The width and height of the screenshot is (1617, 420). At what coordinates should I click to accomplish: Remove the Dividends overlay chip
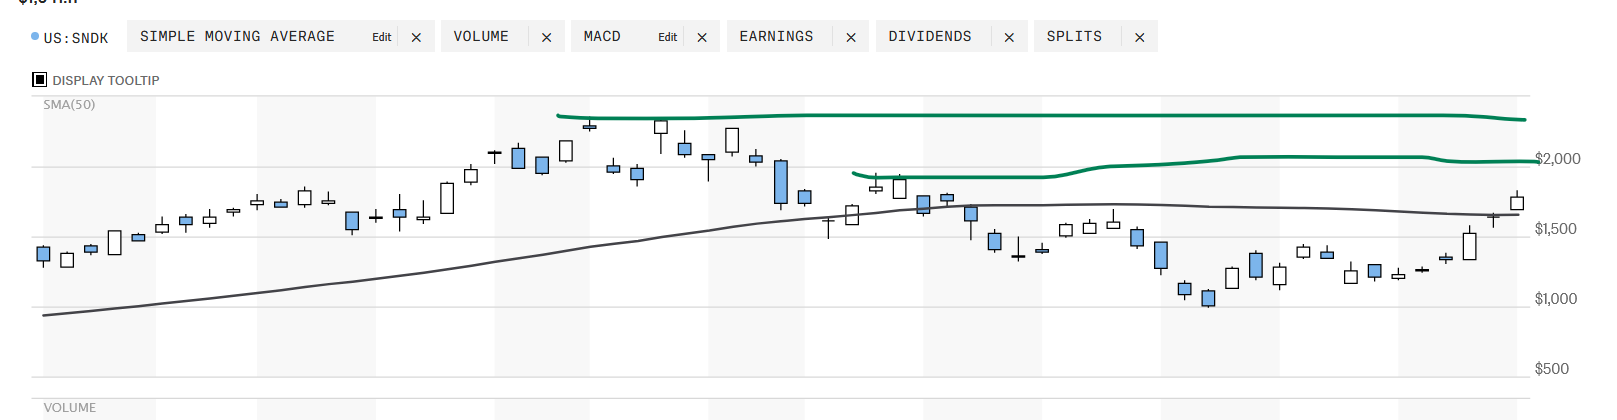click(x=1009, y=37)
